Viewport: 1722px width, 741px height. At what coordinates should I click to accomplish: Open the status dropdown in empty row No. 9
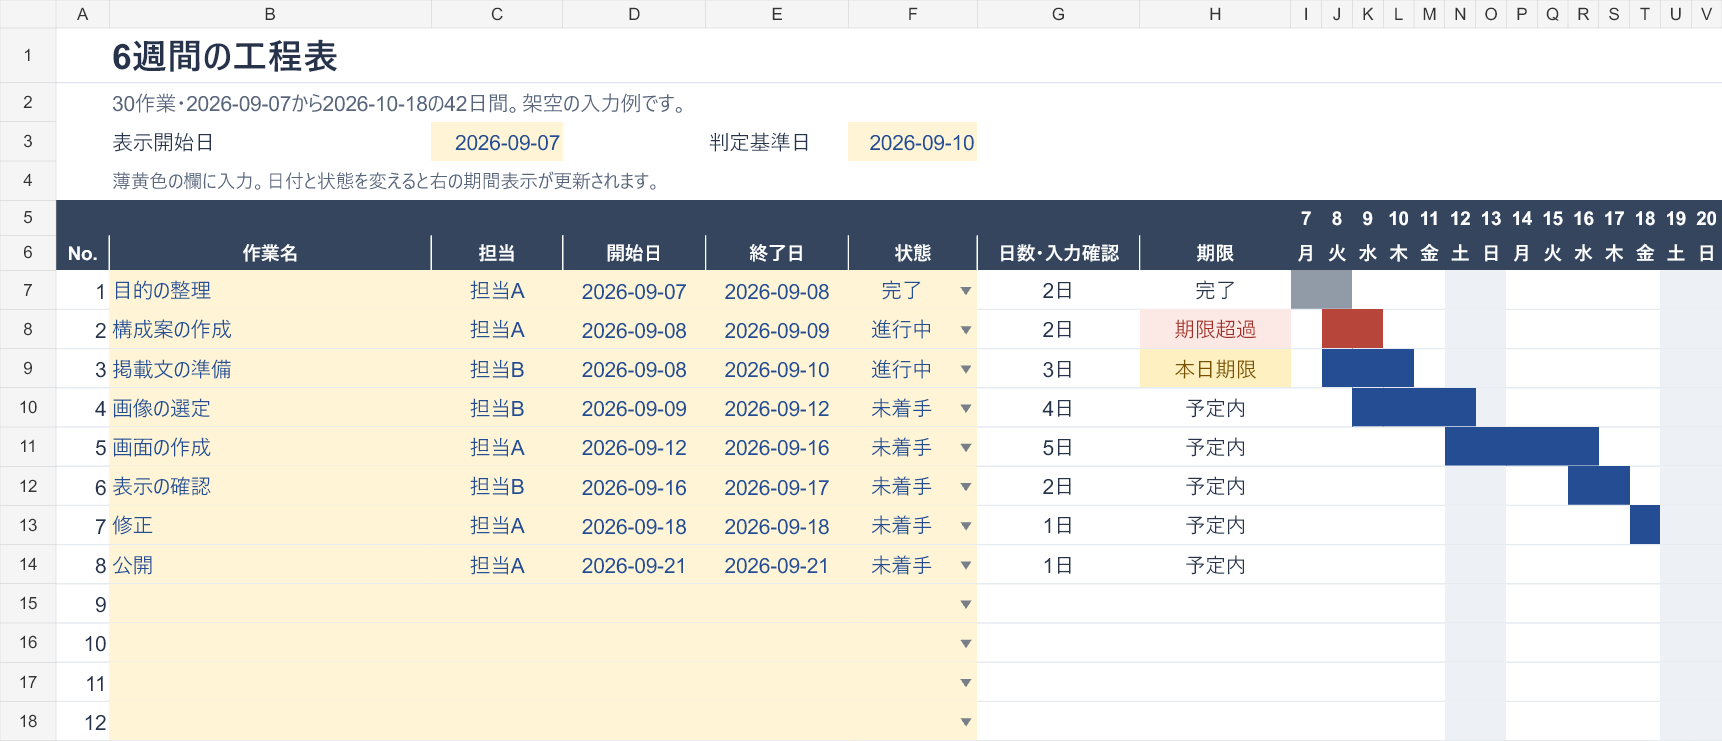click(965, 604)
